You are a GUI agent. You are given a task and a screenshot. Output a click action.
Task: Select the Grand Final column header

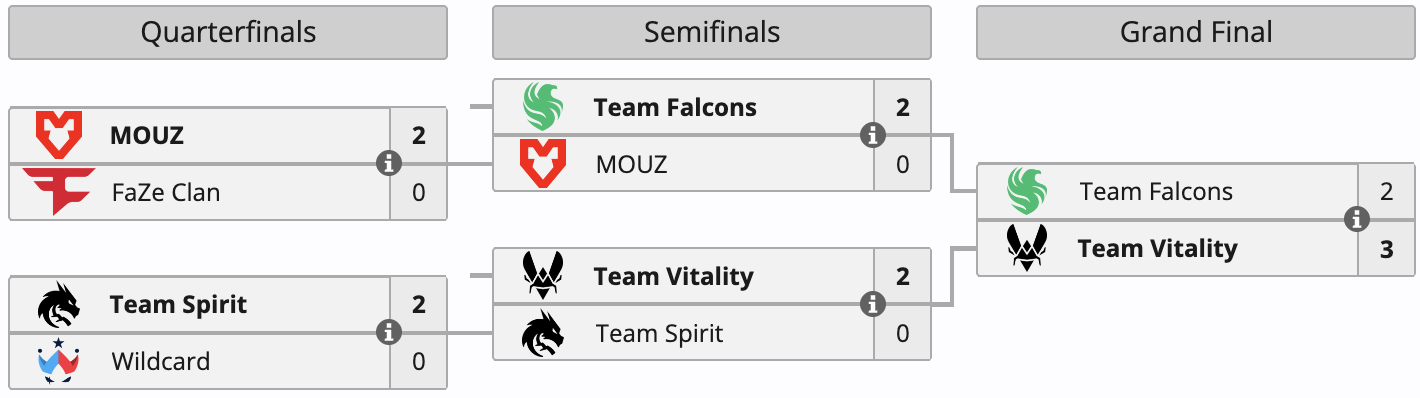tap(1195, 32)
